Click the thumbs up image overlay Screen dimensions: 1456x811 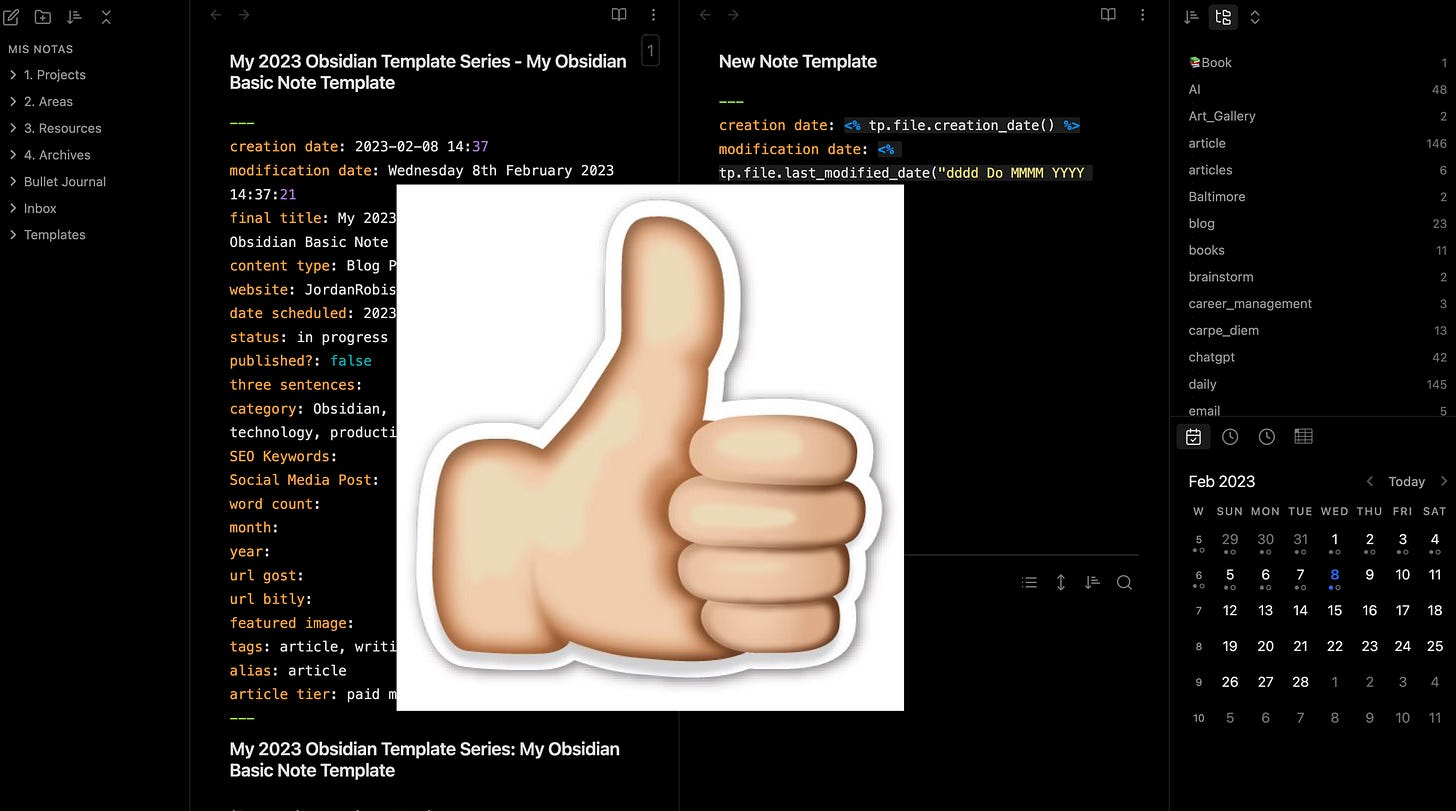point(650,447)
